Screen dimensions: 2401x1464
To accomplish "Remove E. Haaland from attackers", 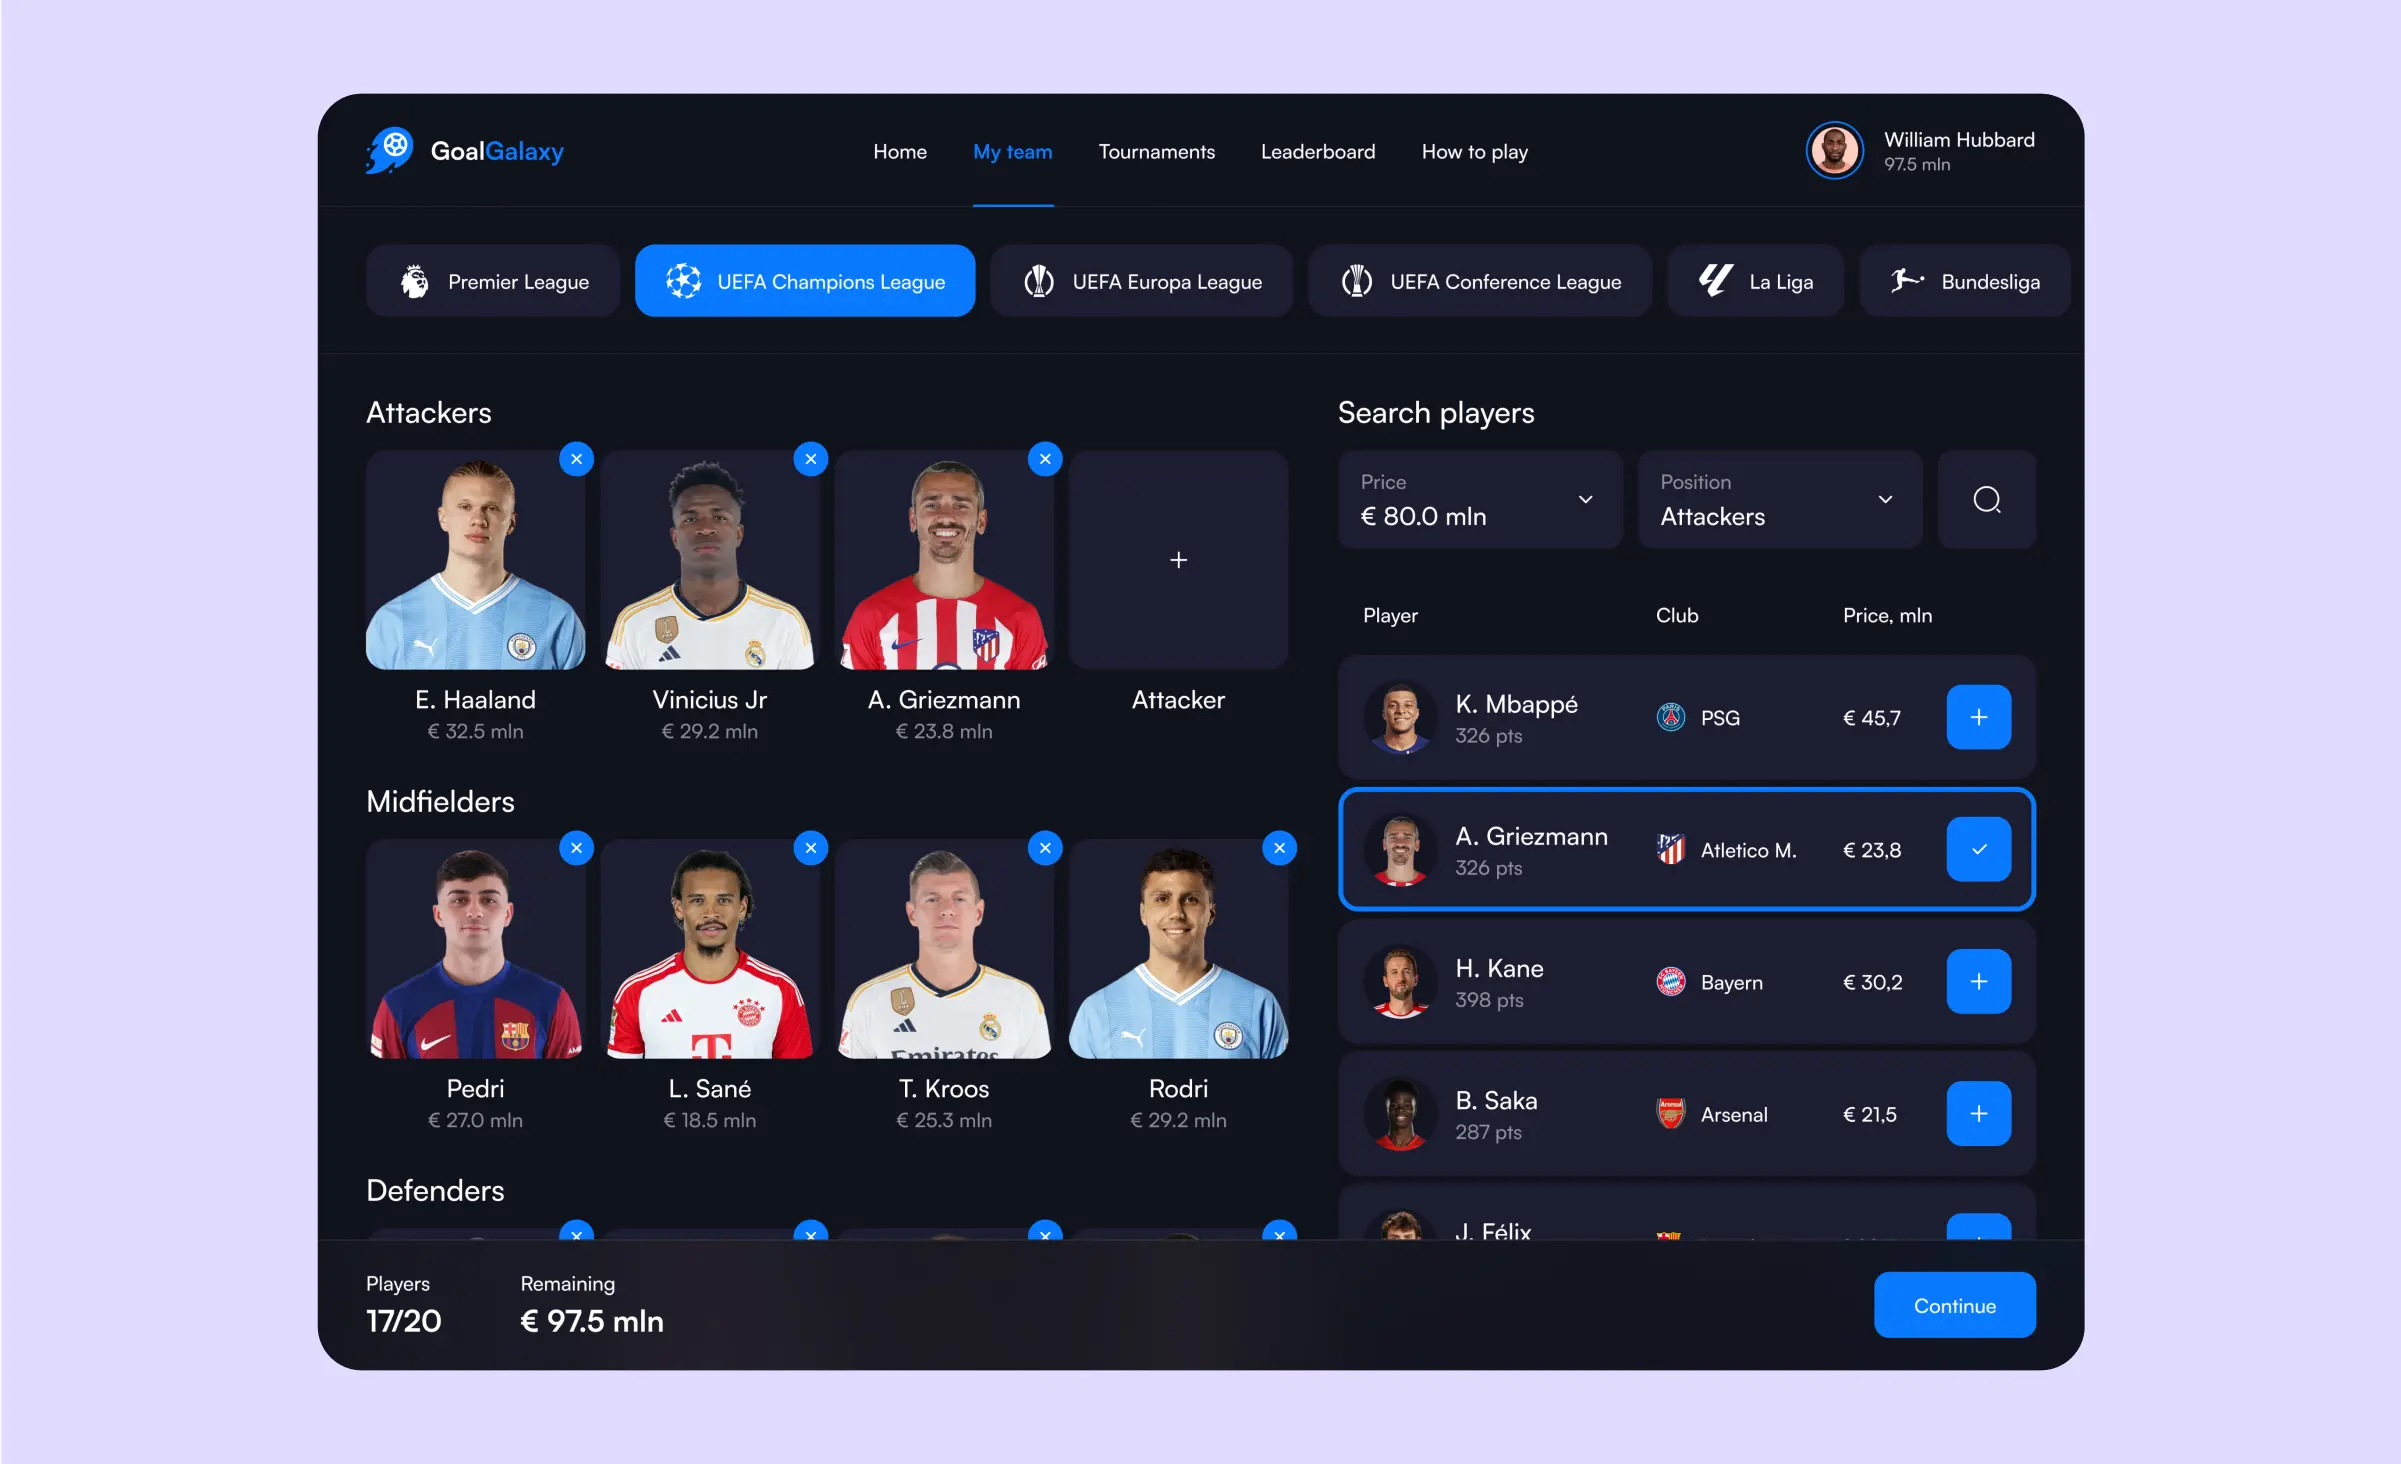I will coord(576,459).
